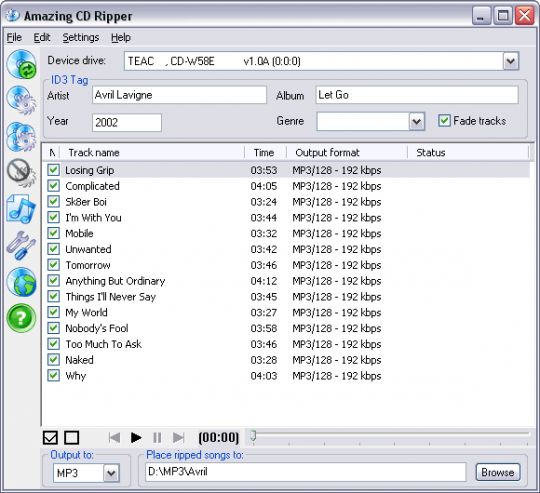Uncheck the Tomorrow track checkbox
The width and height of the screenshot is (540, 493).
53,265
